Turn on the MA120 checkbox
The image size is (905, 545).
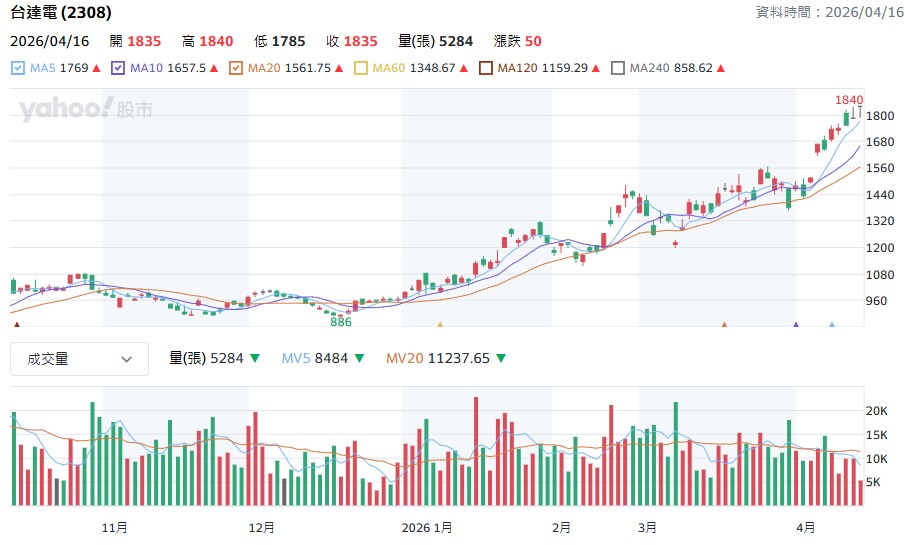click(486, 68)
